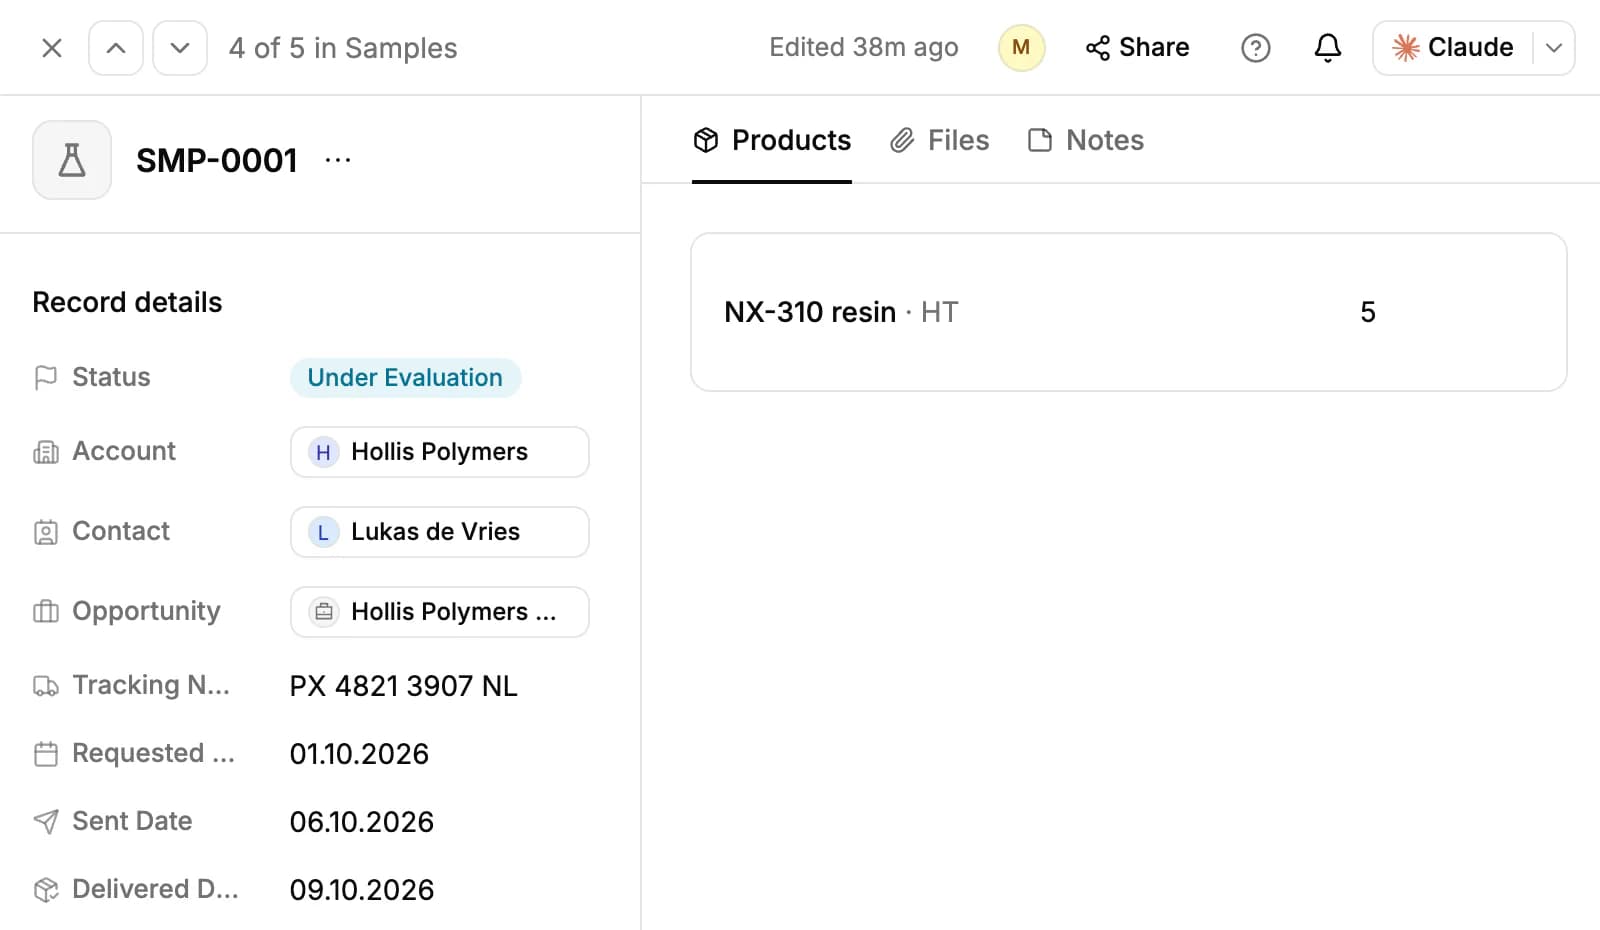The image size is (1600, 930).
Task: Edit the tracking number PX 4821 3907 NL
Action: click(403, 686)
